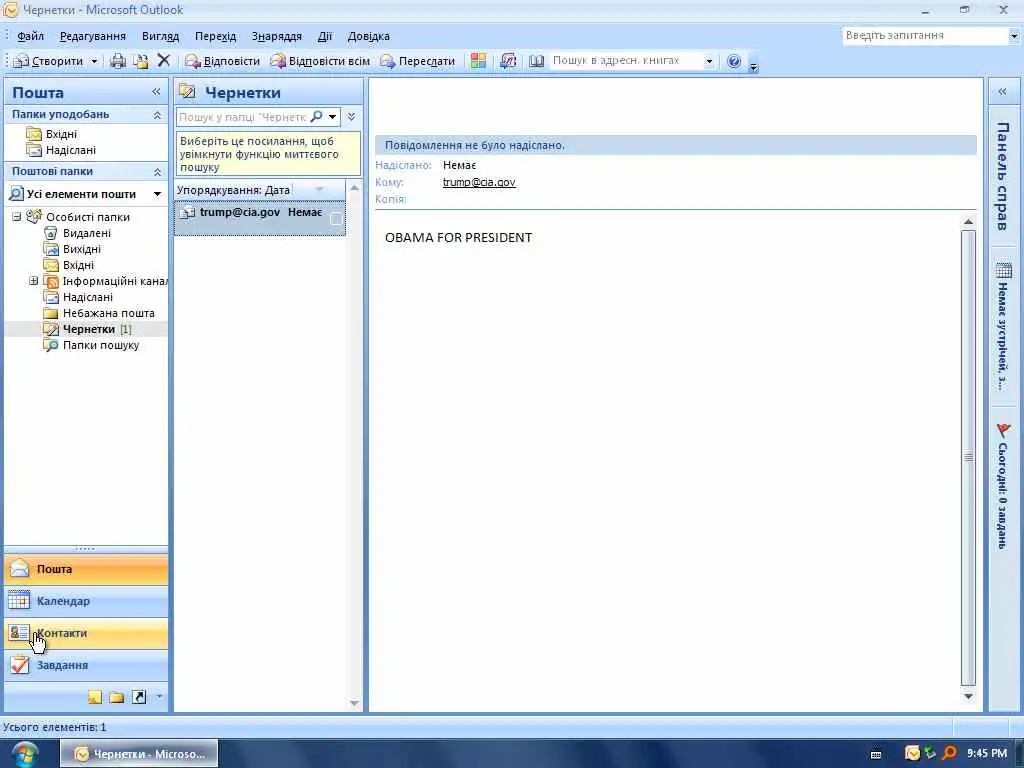Open the Address Book icon

(536, 61)
